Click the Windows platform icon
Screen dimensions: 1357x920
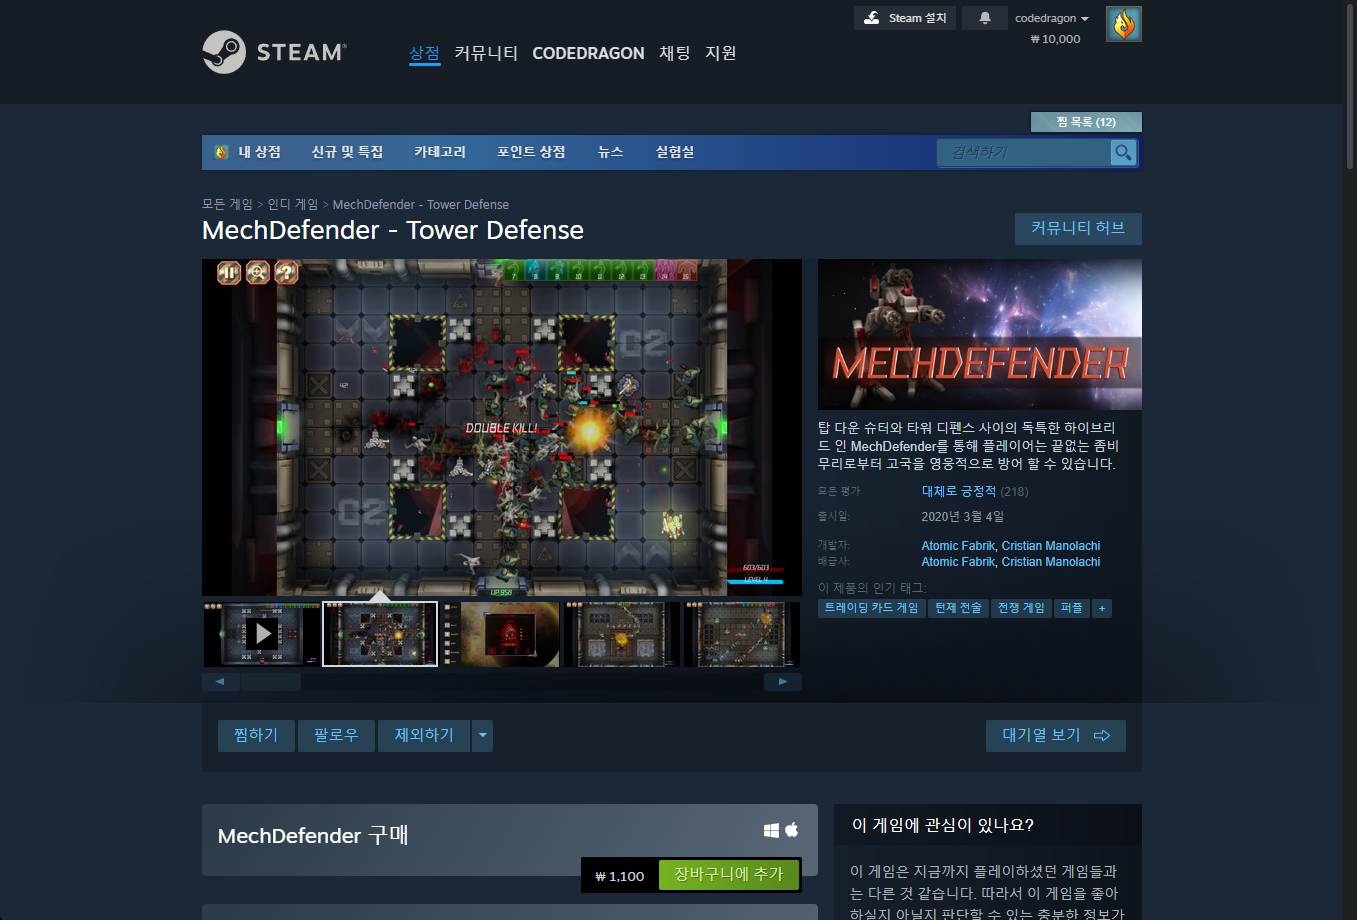click(x=771, y=830)
